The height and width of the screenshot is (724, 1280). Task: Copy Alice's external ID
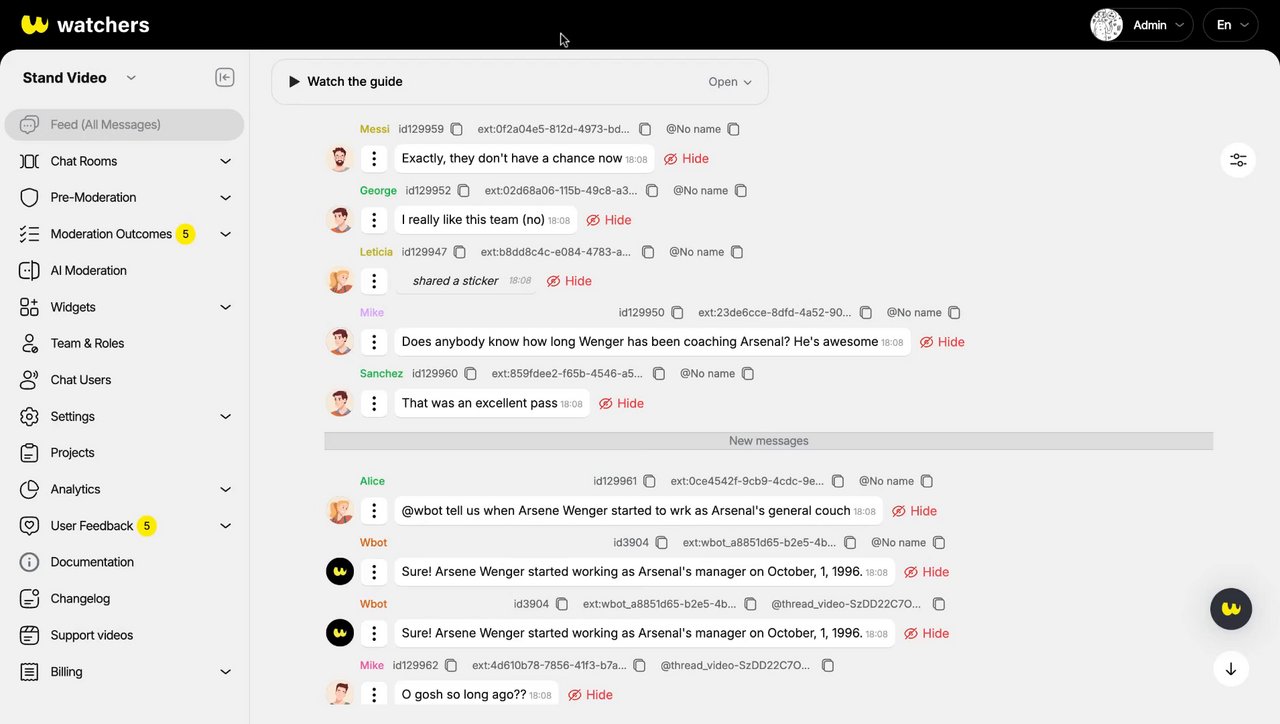pyautogui.click(x=838, y=481)
